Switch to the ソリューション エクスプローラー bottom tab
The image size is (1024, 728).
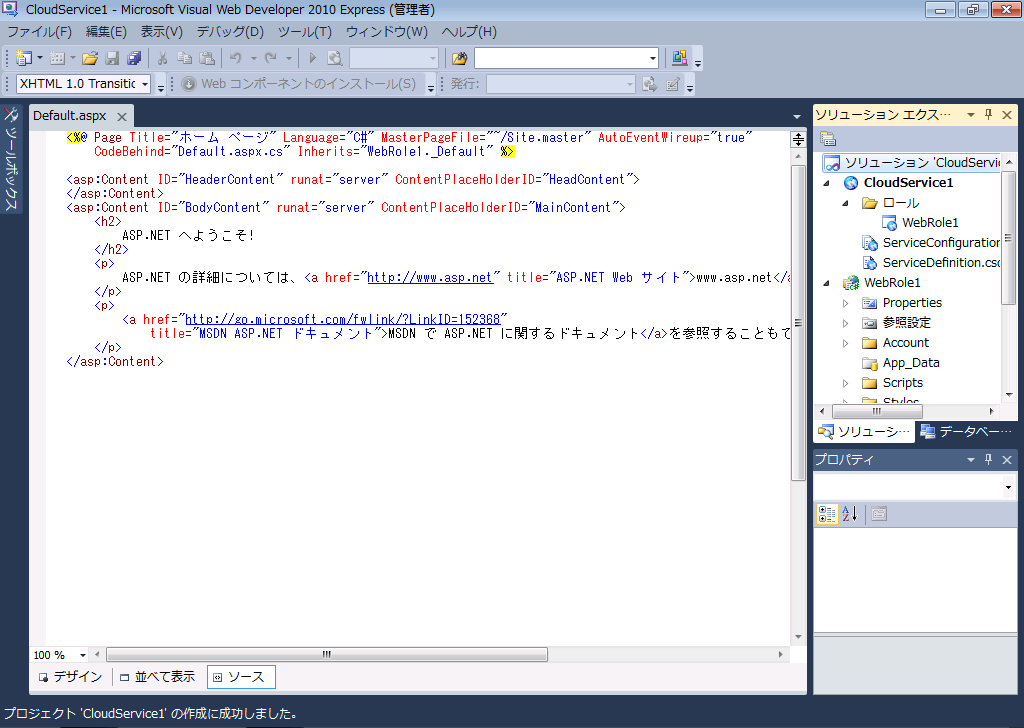click(x=865, y=432)
